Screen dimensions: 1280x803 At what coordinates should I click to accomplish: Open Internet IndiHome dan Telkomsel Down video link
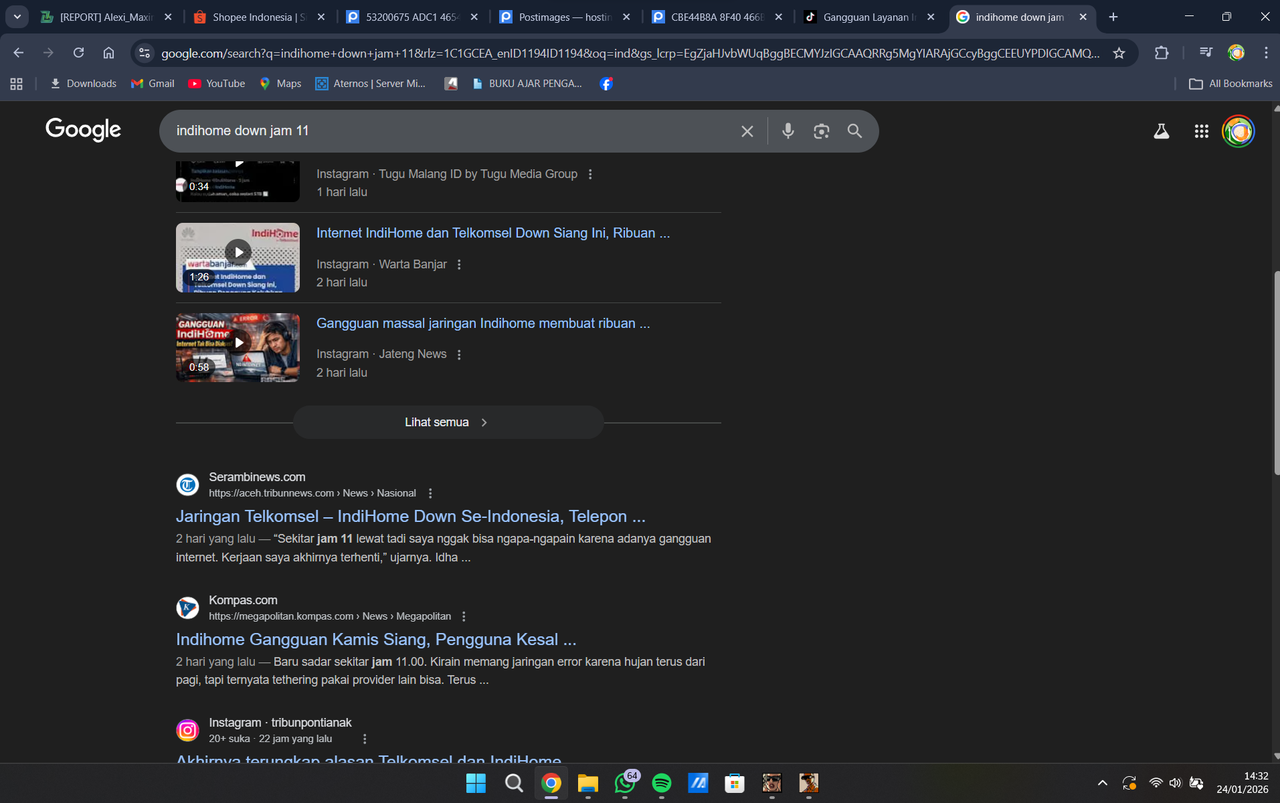point(493,233)
